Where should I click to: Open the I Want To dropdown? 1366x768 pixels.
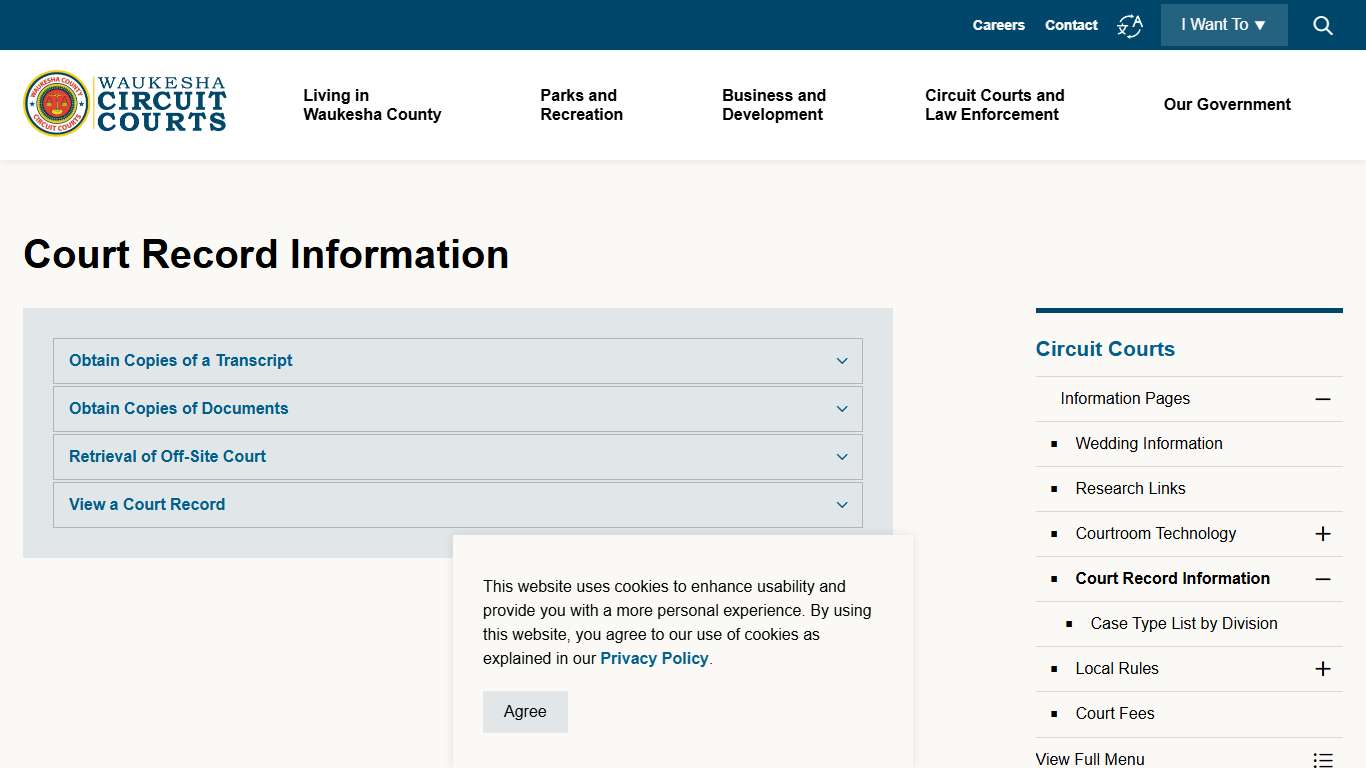1223,25
